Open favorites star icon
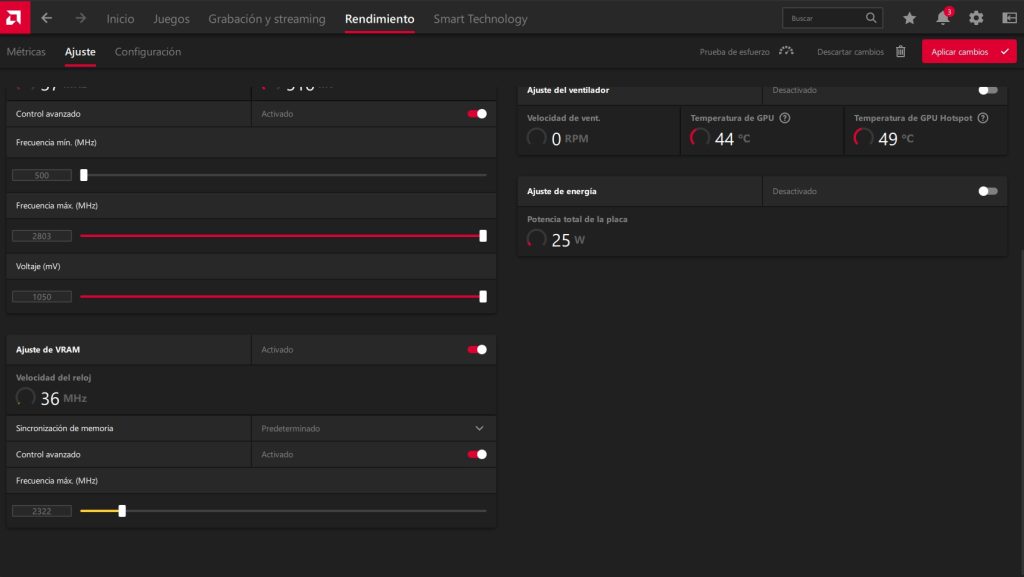The height and width of the screenshot is (577, 1024). point(909,18)
